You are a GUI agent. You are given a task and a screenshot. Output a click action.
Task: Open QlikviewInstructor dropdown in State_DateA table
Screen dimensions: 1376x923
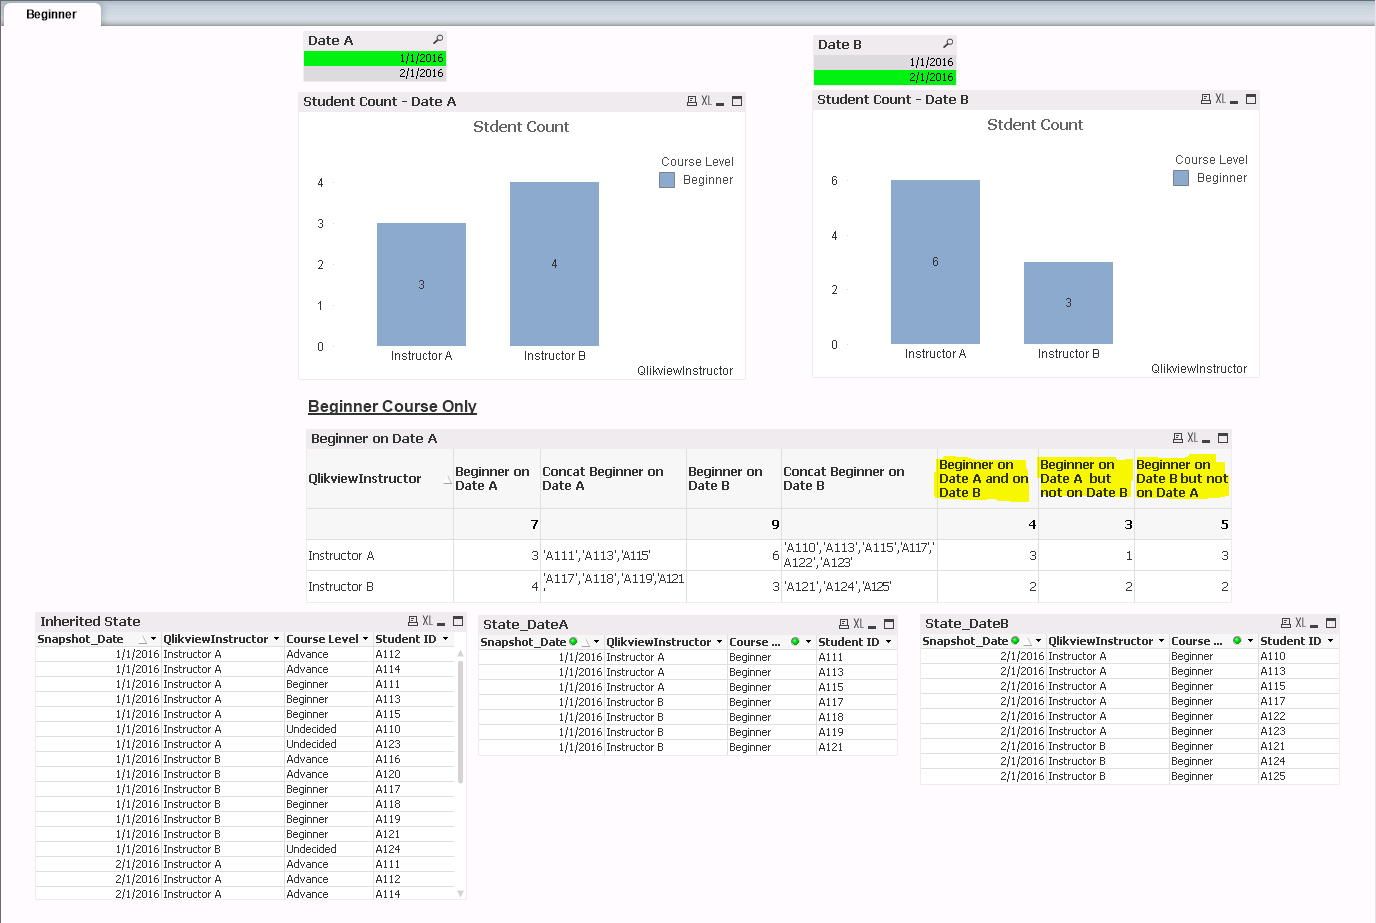(719, 642)
